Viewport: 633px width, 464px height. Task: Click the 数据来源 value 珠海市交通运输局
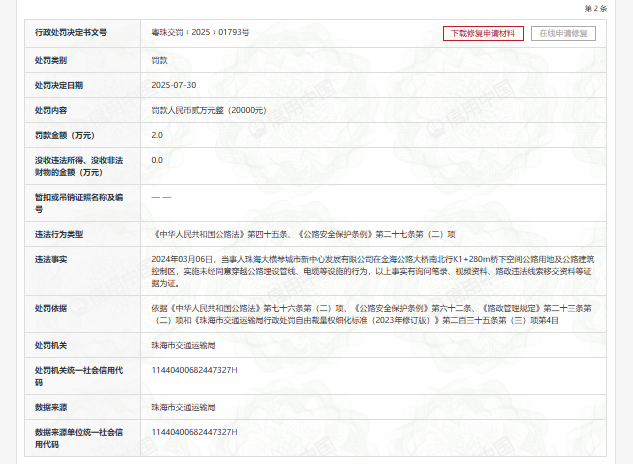coord(184,408)
